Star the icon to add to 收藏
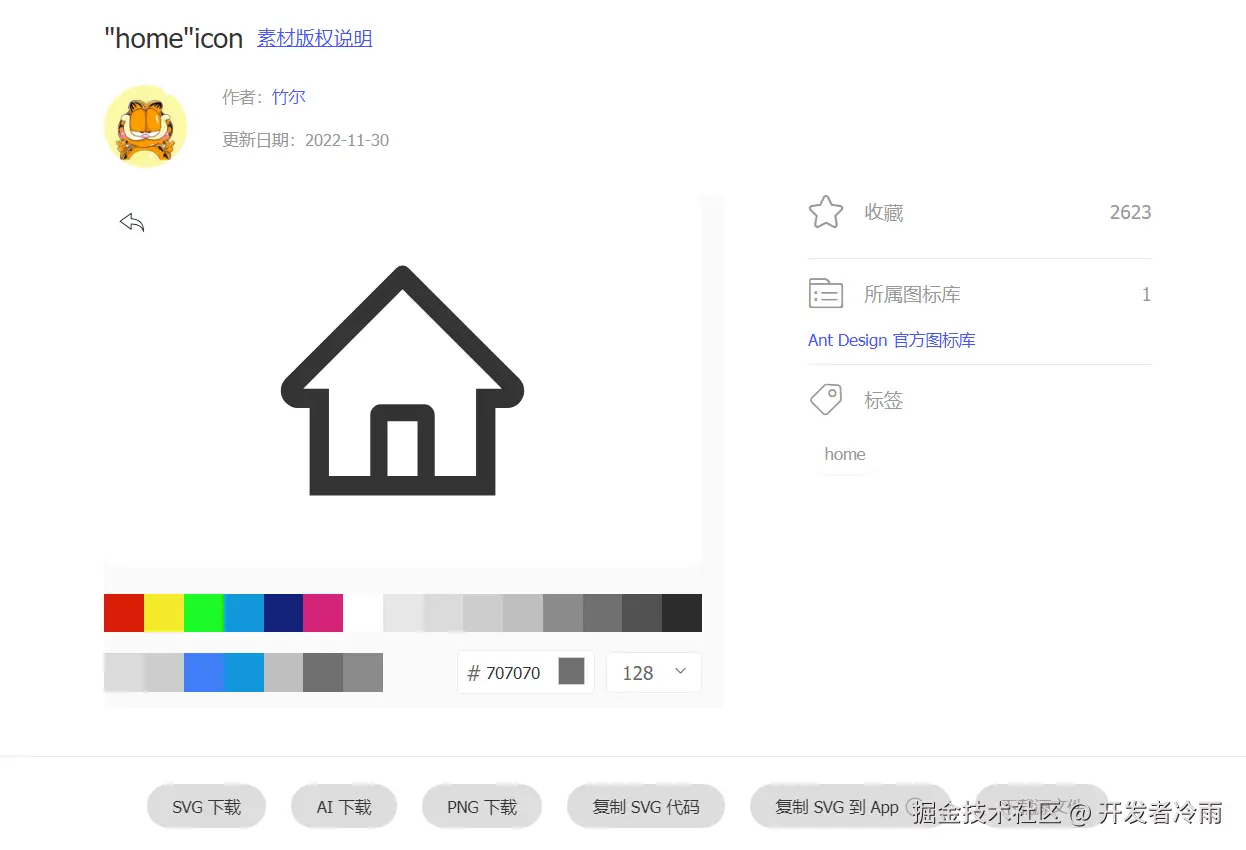1246x850 pixels. pos(825,212)
